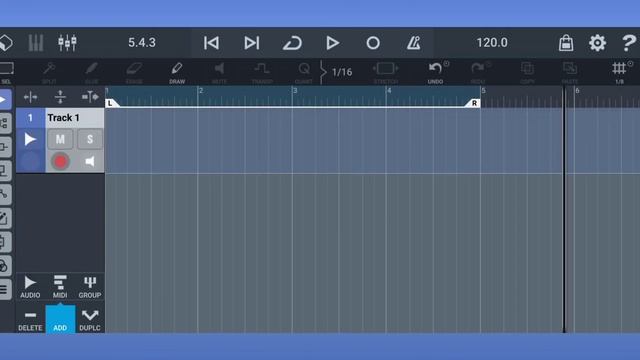Select the Draw pencil tool
The width and height of the screenshot is (640, 360).
pyautogui.click(x=177, y=72)
